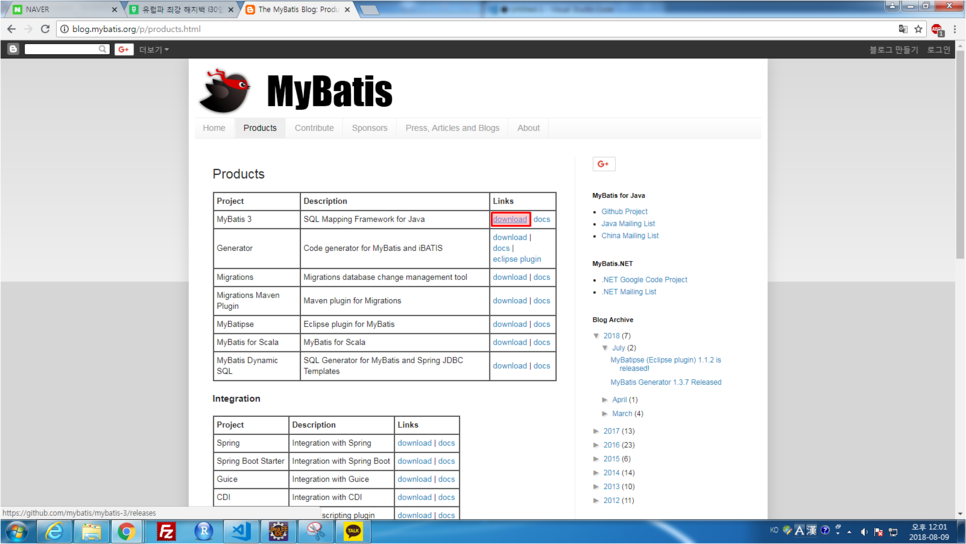Expand the 2016 blog archive
The image size is (966, 544).
coord(596,445)
